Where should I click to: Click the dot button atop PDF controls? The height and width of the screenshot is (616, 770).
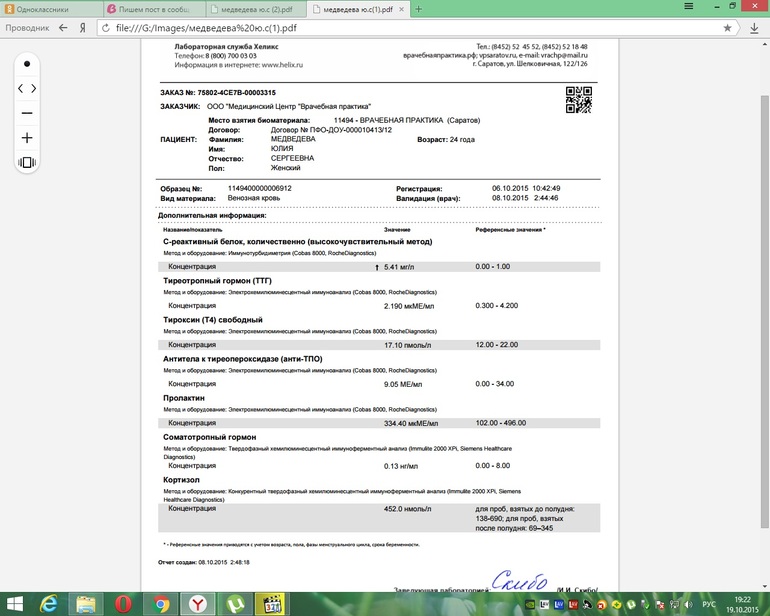[27, 64]
